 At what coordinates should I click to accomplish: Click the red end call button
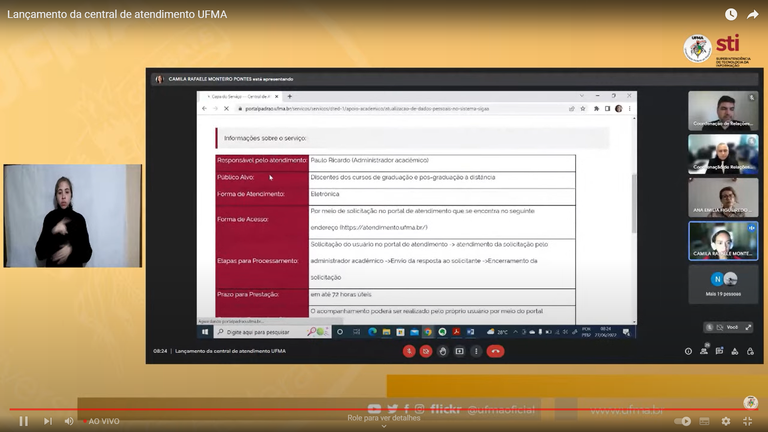495,351
